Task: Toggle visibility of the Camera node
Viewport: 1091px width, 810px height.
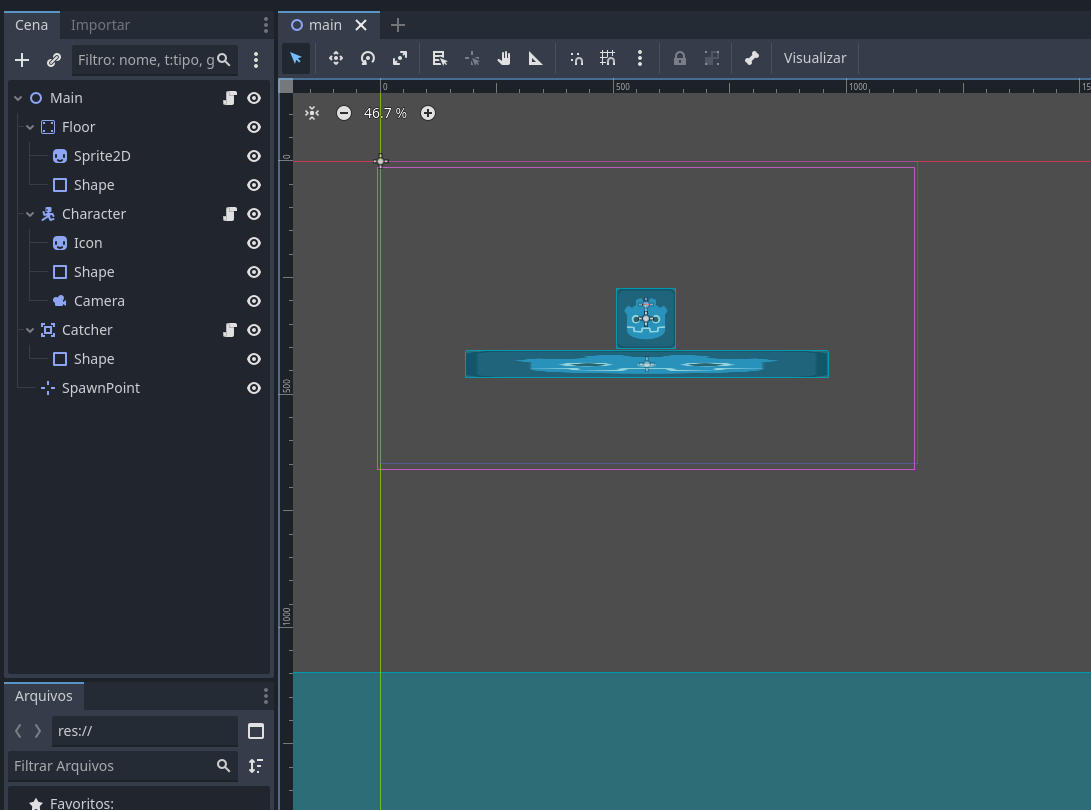Action: pyautogui.click(x=254, y=301)
